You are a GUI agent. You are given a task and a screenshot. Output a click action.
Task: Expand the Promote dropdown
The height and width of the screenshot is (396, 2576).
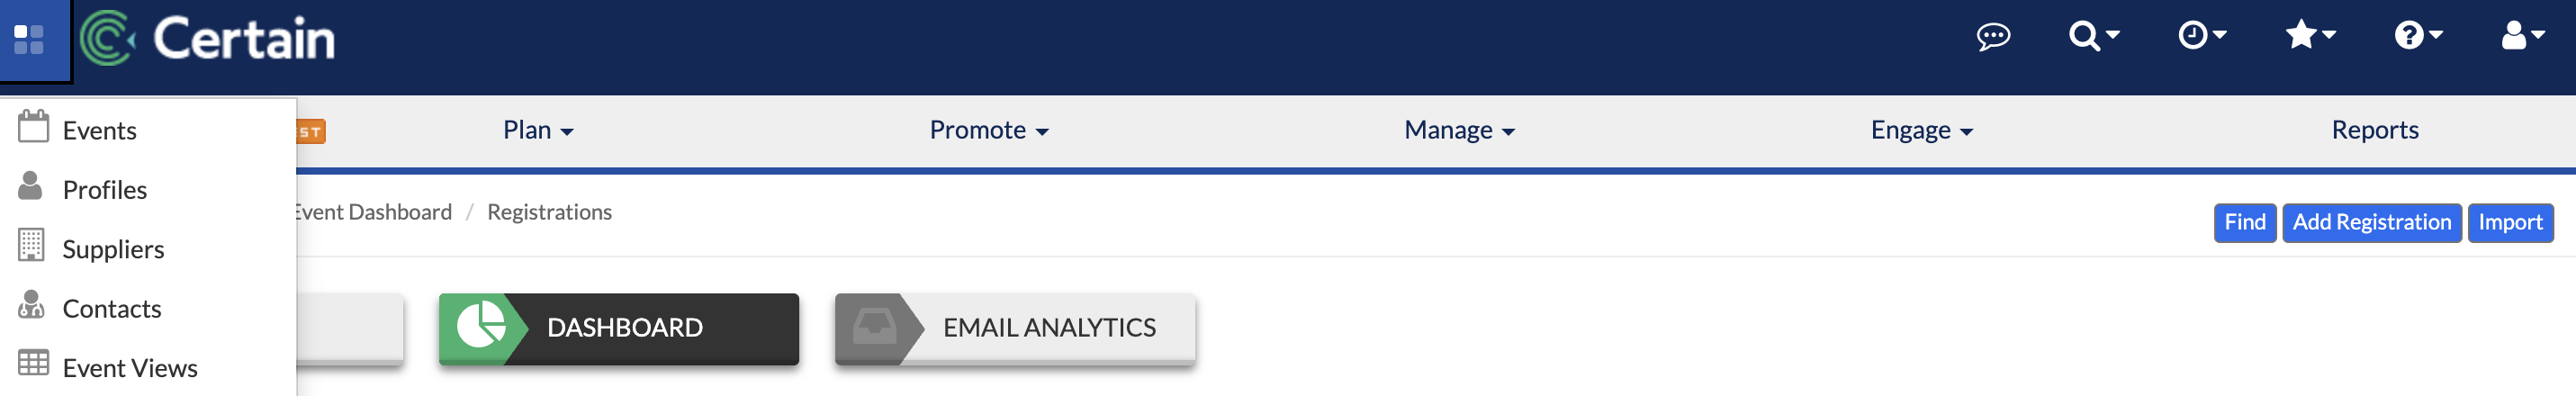(x=989, y=130)
